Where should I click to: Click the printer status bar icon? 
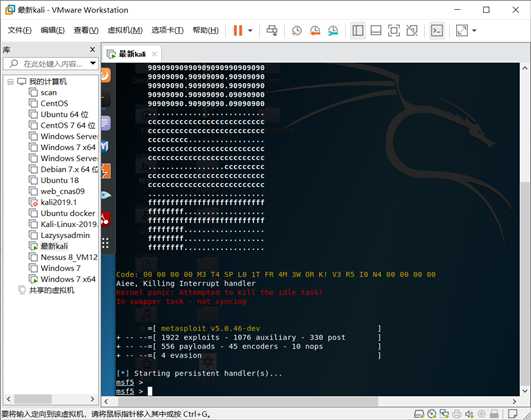click(457, 414)
